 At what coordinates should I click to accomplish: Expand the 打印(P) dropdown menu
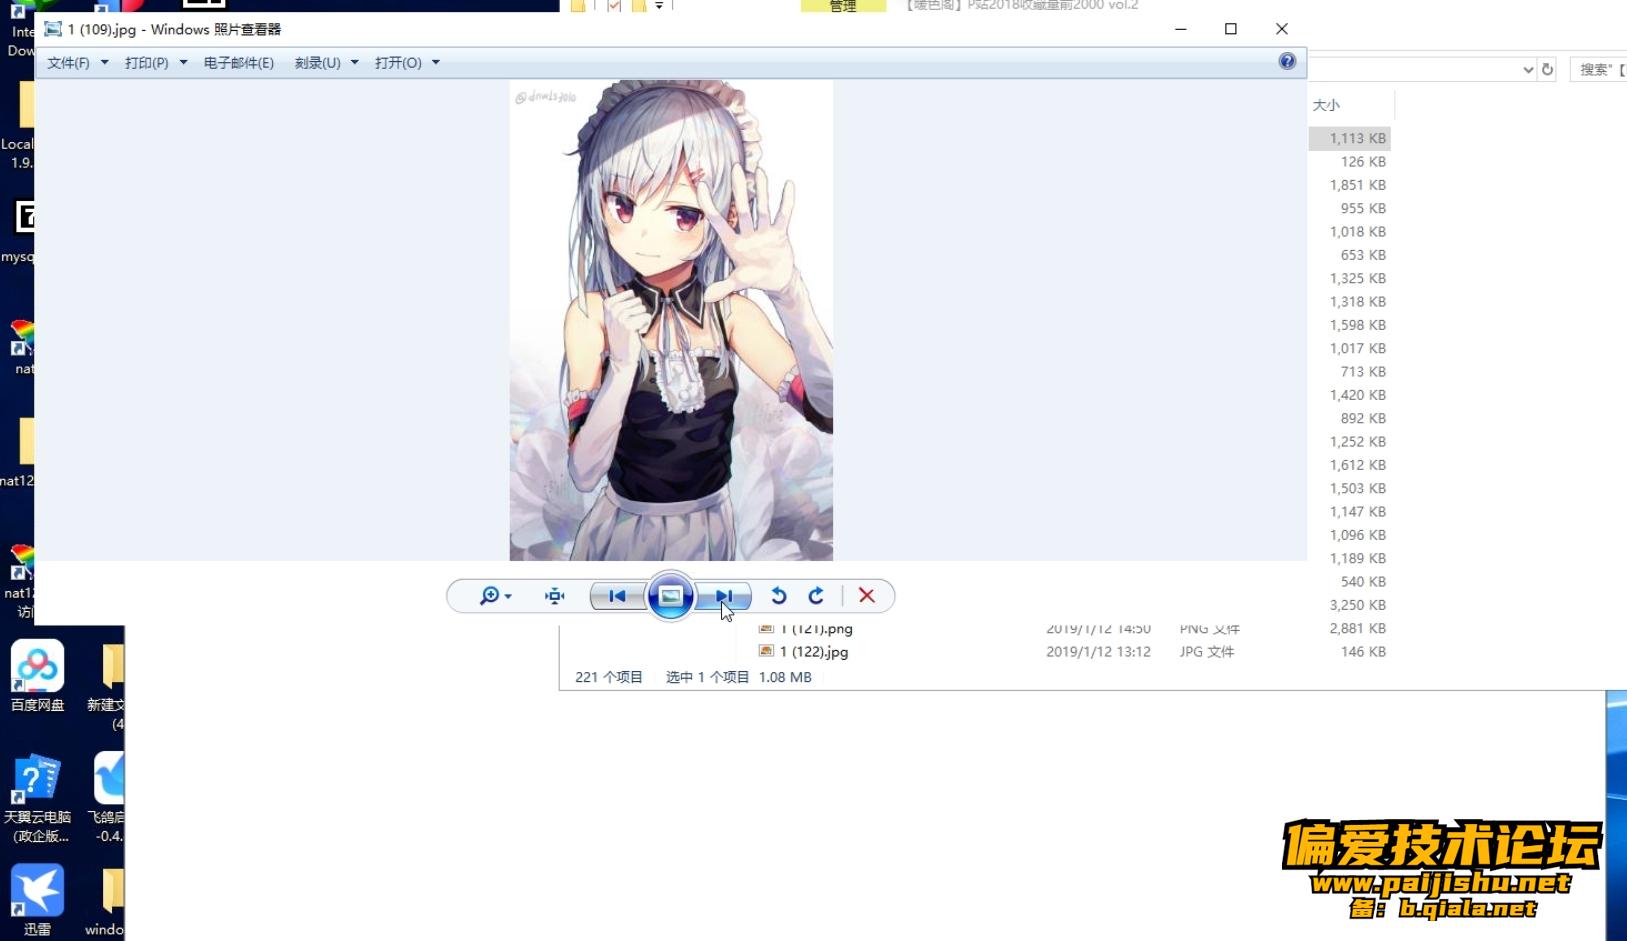155,63
